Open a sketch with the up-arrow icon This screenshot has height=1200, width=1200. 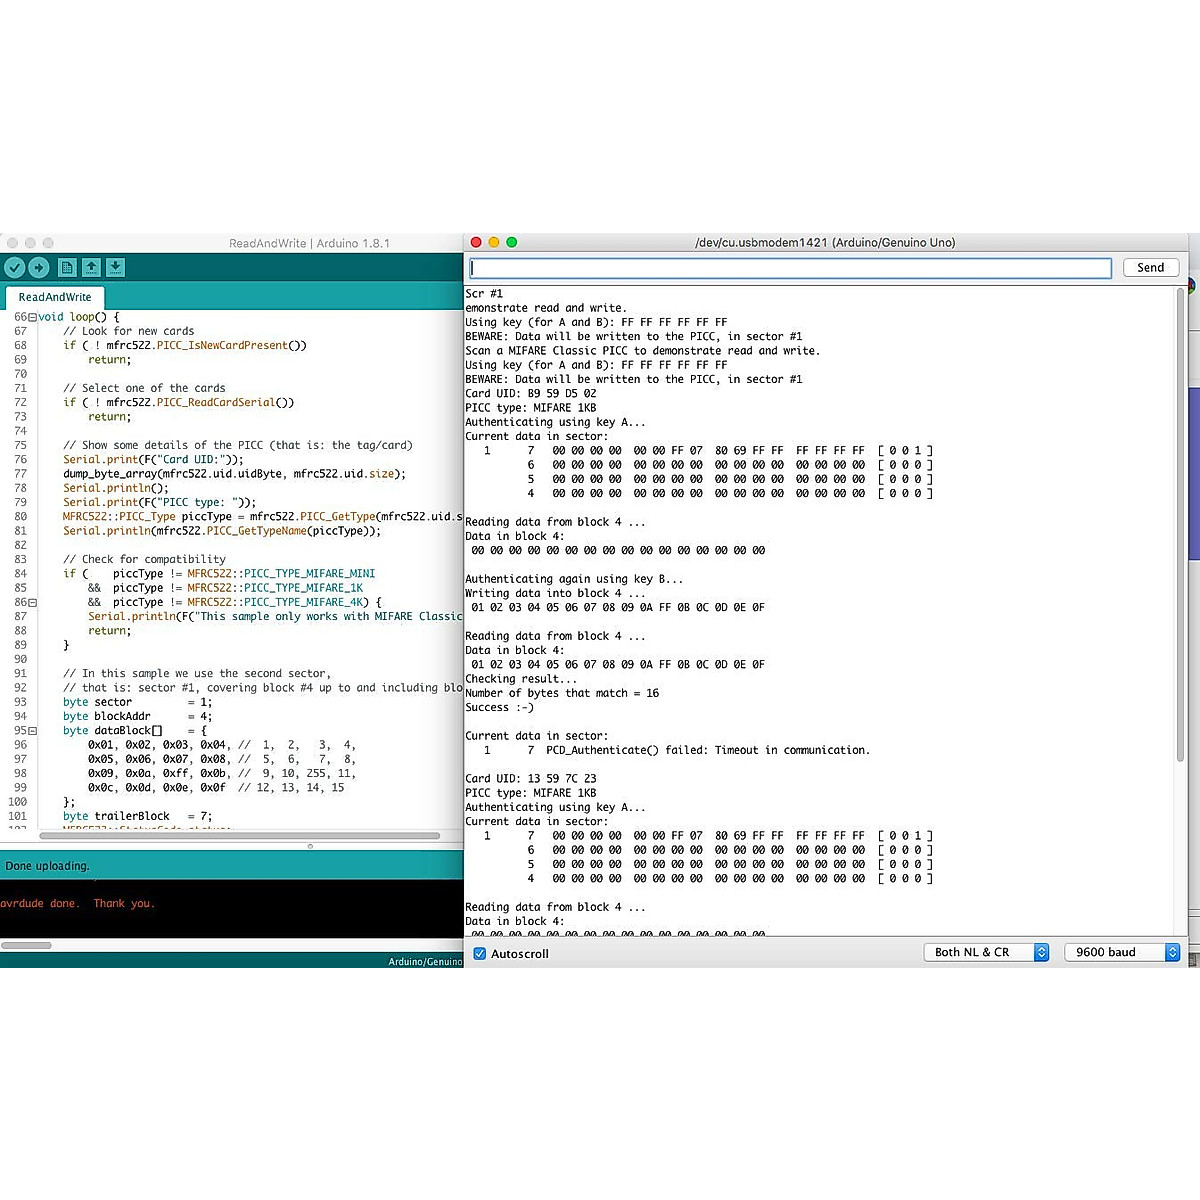(91, 268)
